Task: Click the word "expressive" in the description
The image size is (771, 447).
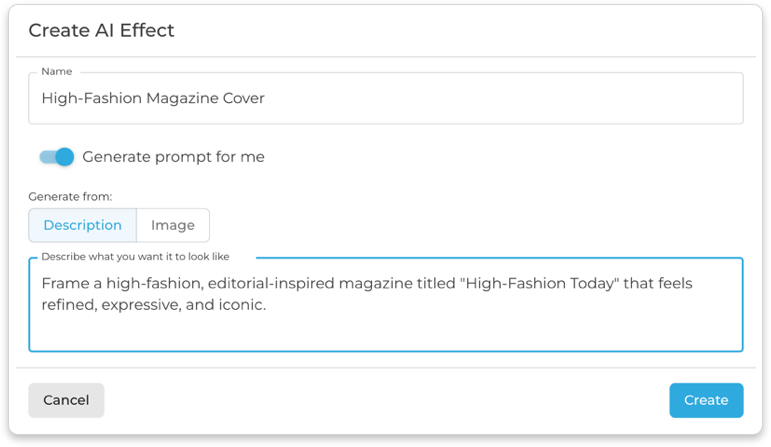Action: coord(139,305)
